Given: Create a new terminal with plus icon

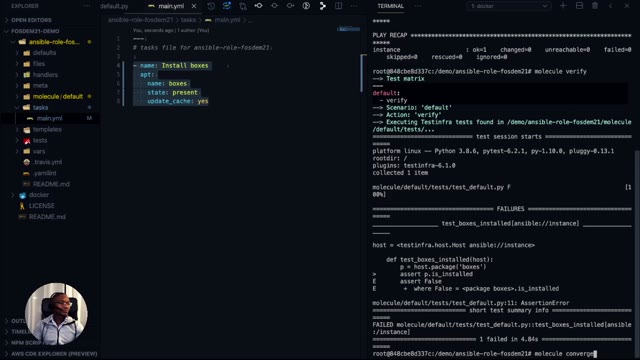Looking at the screenshot, I should click(563, 6).
